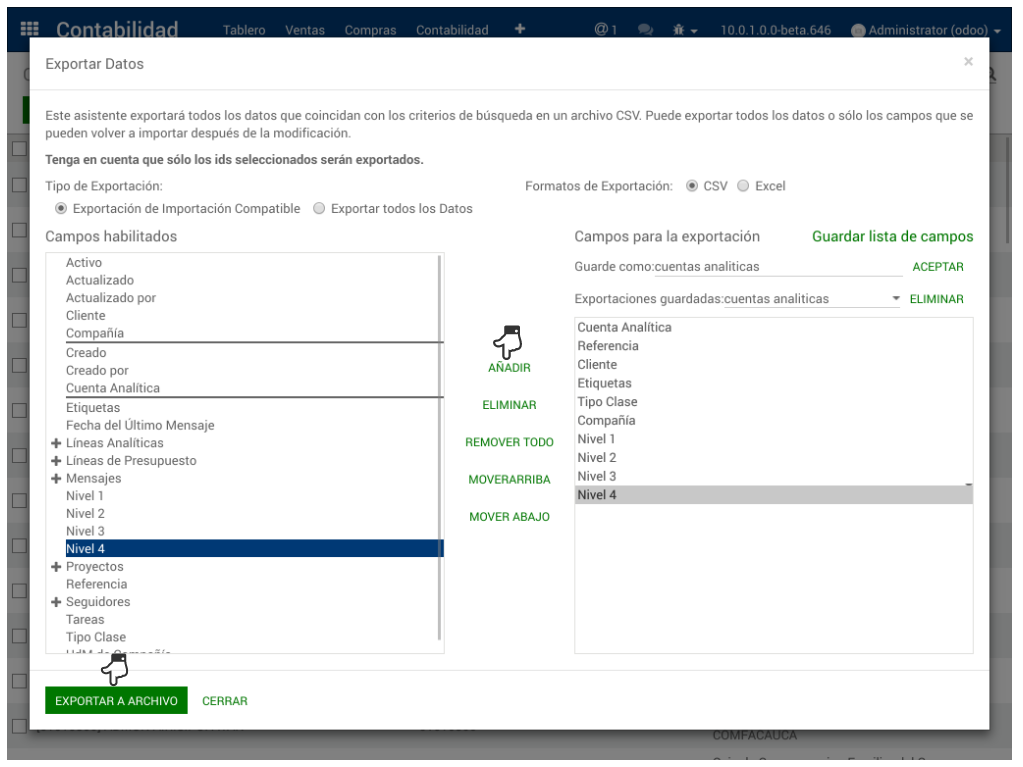Select the CSV export format
The image size is (1023, 767).
coord(692,186)
